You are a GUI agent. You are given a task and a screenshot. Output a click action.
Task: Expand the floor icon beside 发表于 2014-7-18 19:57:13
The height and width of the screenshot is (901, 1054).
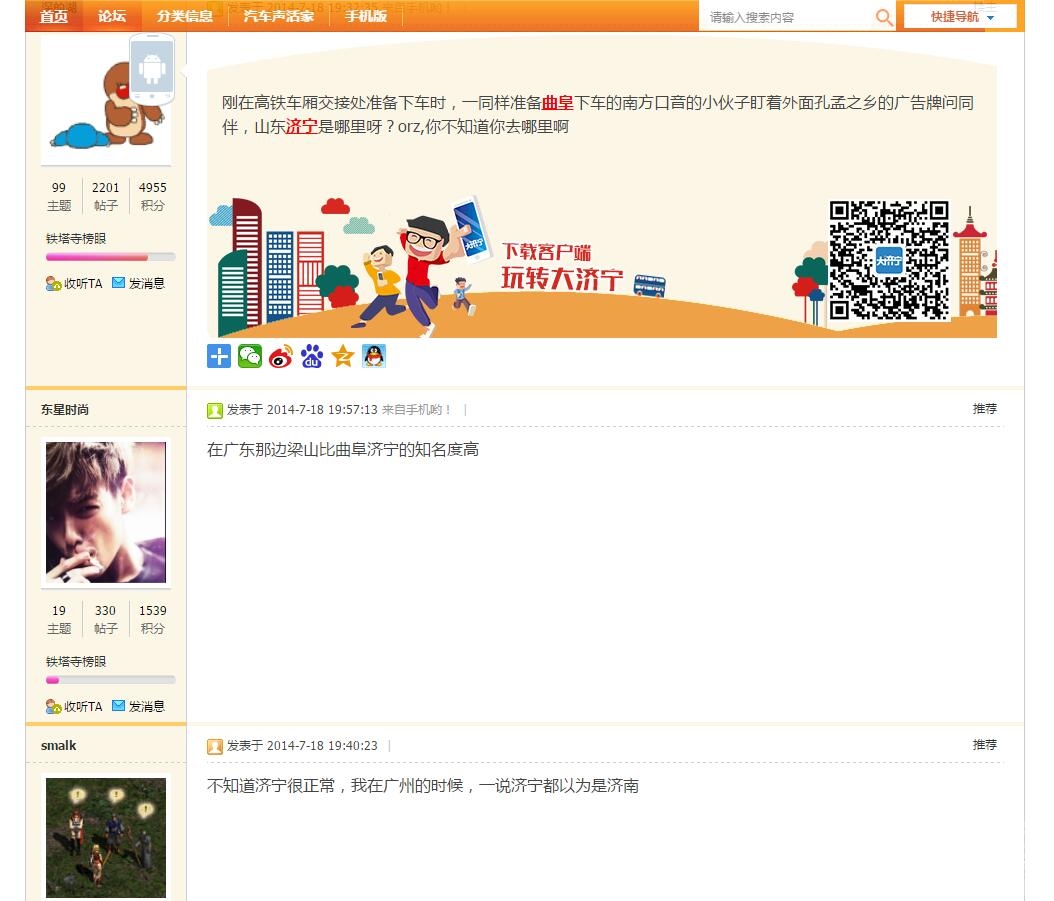click(214, 410)
